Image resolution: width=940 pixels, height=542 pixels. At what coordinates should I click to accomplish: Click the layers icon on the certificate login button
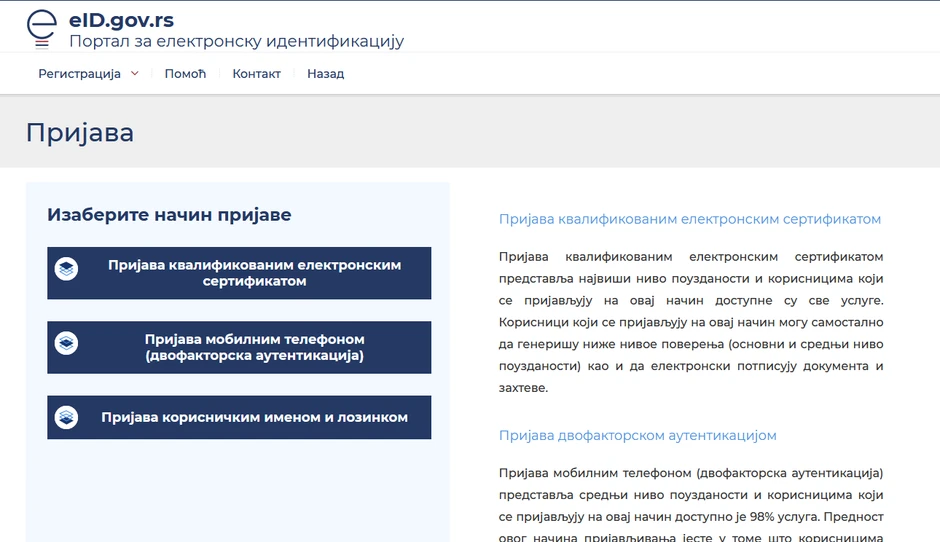[x=66, y=269]
